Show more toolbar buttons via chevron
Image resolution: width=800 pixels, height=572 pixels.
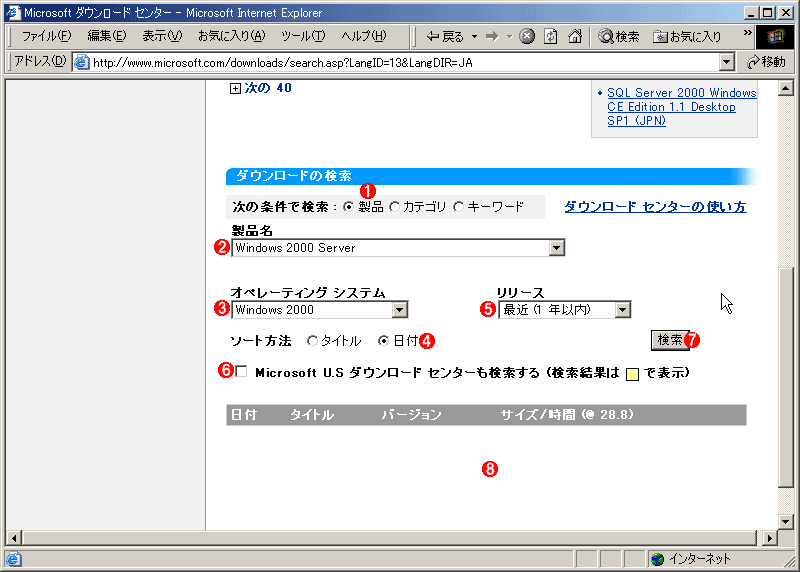pos(747,33)
